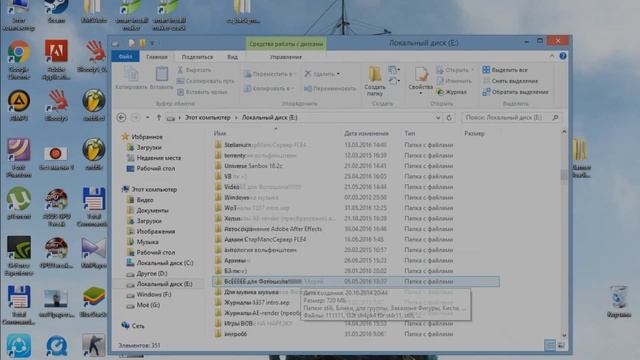This screenshot has height=360, width=640.
Task: Click Скопировать путь in ribbon
Action: click(206, 81)
